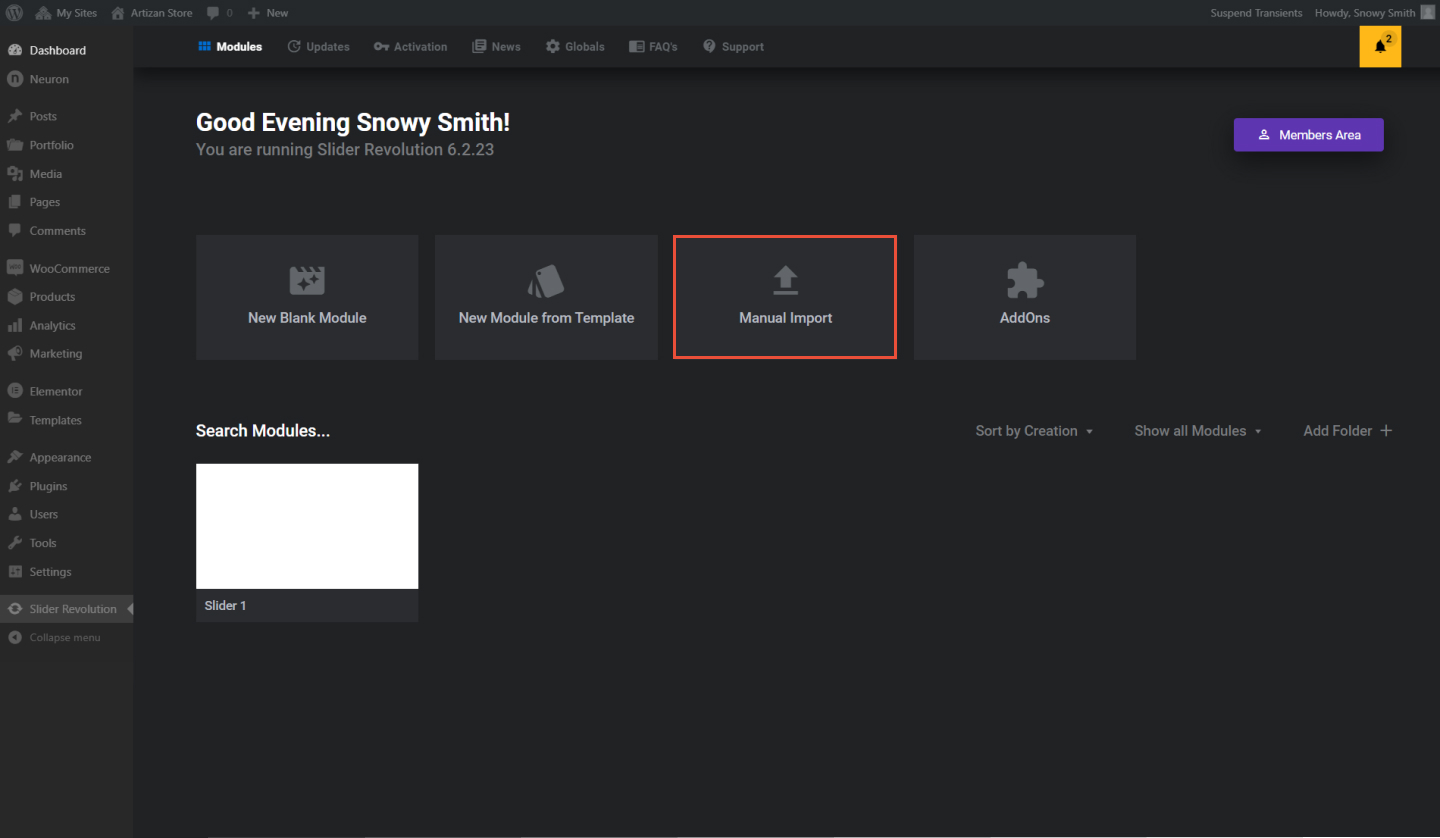Open My Sites in admin bar
Image resolution: width=1440 pixels, height=838 pixels.
(66, 13)
